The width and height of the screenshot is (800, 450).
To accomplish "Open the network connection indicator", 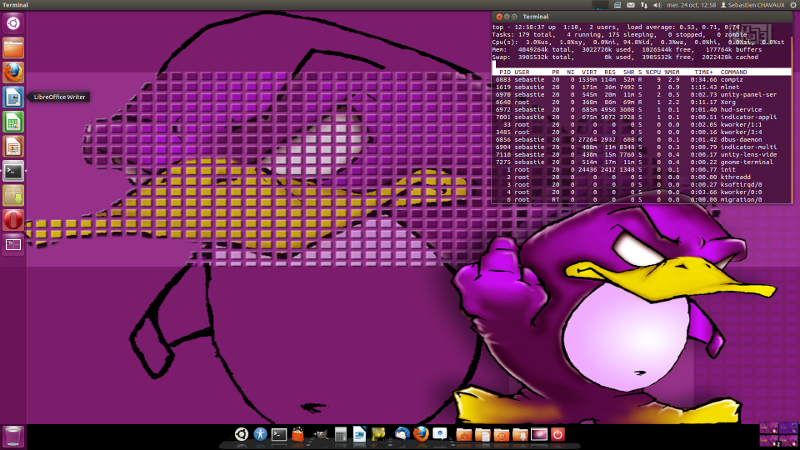I will point(644,5).
